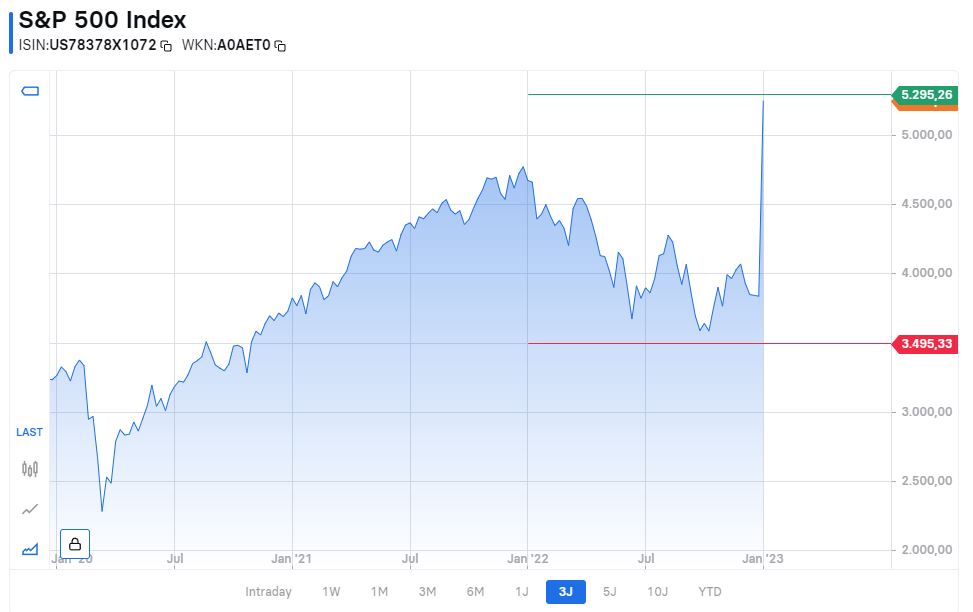The width and height of the screenshot is (973, 612).
Task: Select the line chart type icon
Action: (x=29, y=508)
